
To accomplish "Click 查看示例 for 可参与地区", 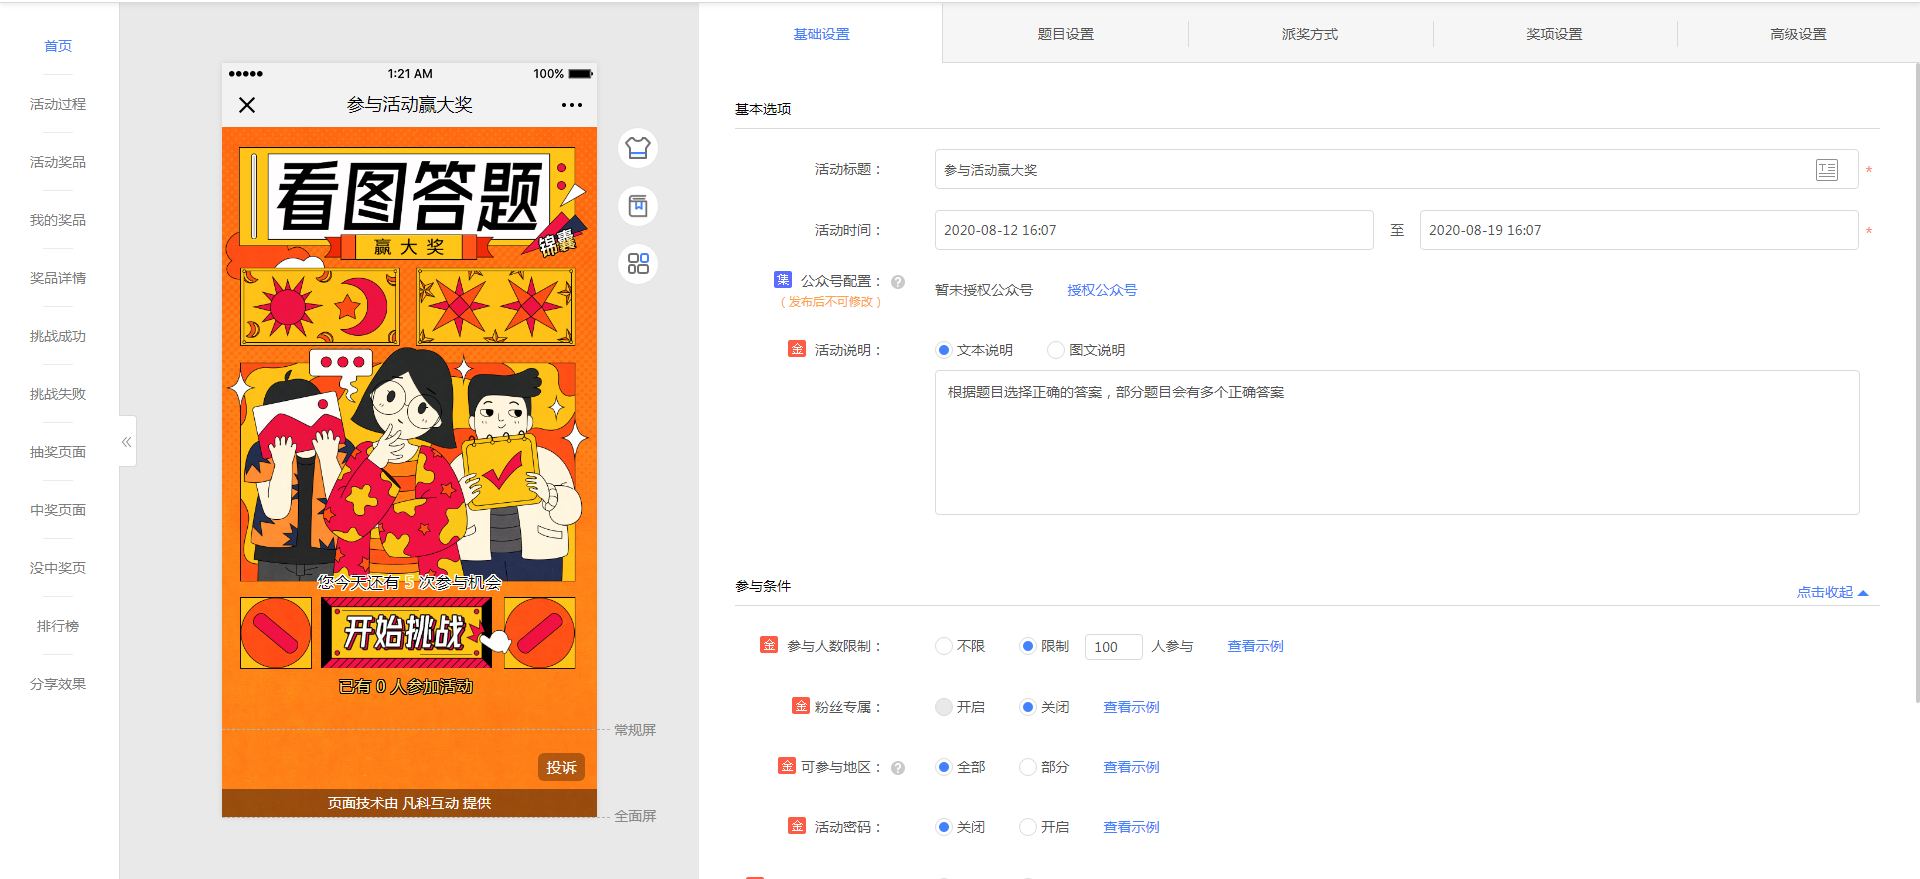I will click(1131, 767).
